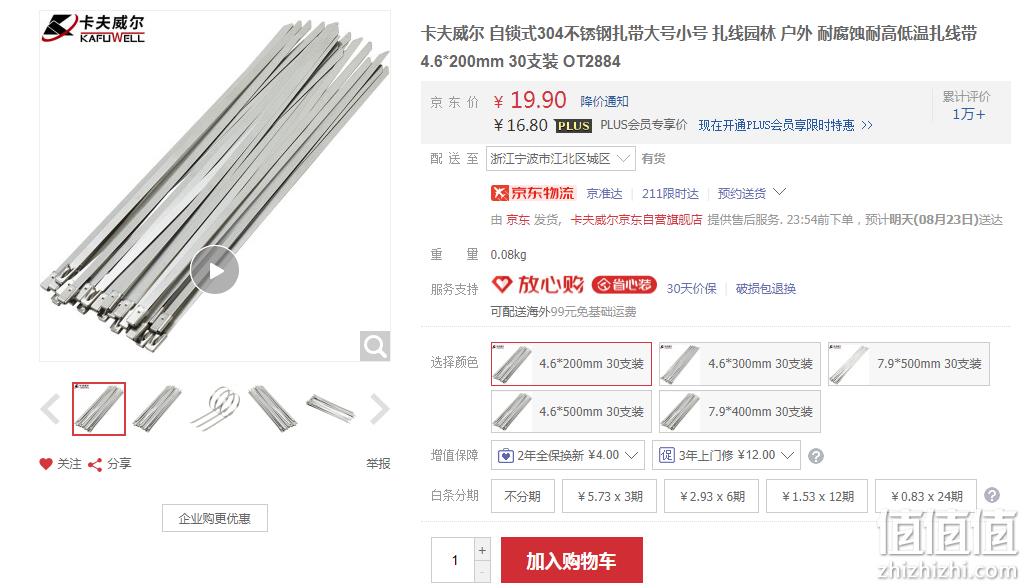This screenshot has width=1027, height=588.
Task: Choose 不分期 installment option
Action: (523, 496)
